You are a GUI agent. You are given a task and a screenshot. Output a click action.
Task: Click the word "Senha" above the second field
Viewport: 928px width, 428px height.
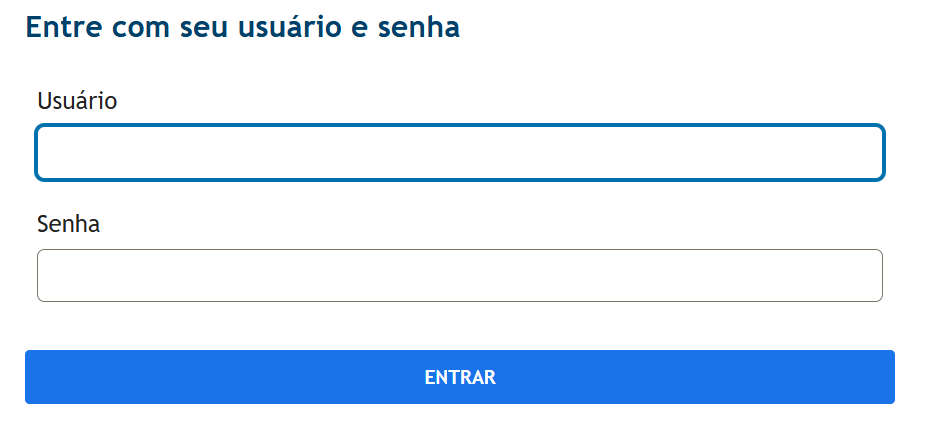point(68,223)
